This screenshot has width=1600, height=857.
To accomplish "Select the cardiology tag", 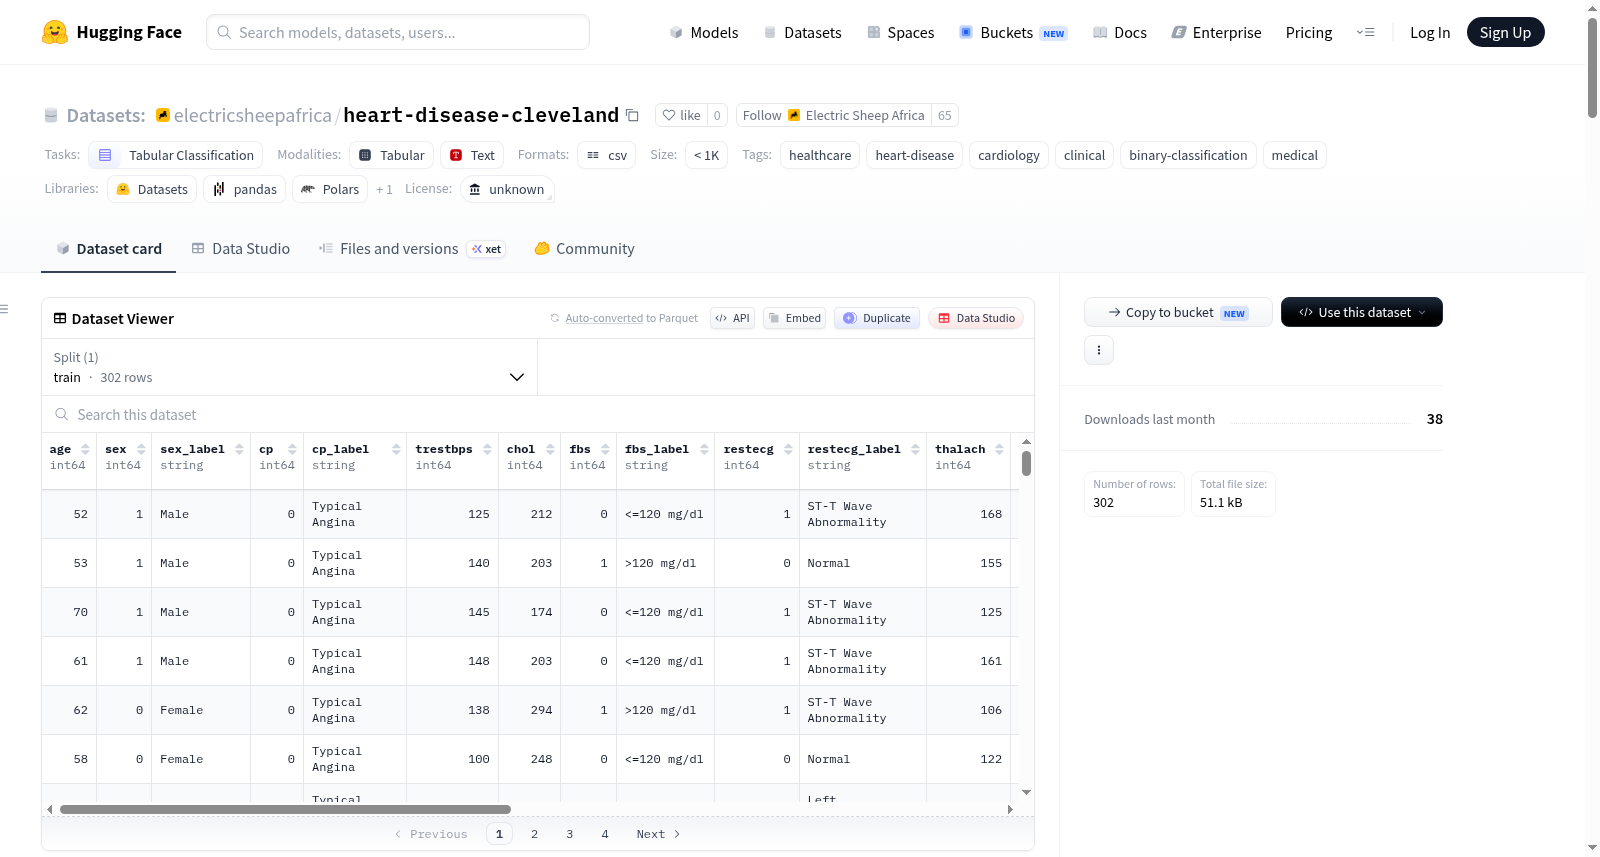I will (x=1009, y=155).
